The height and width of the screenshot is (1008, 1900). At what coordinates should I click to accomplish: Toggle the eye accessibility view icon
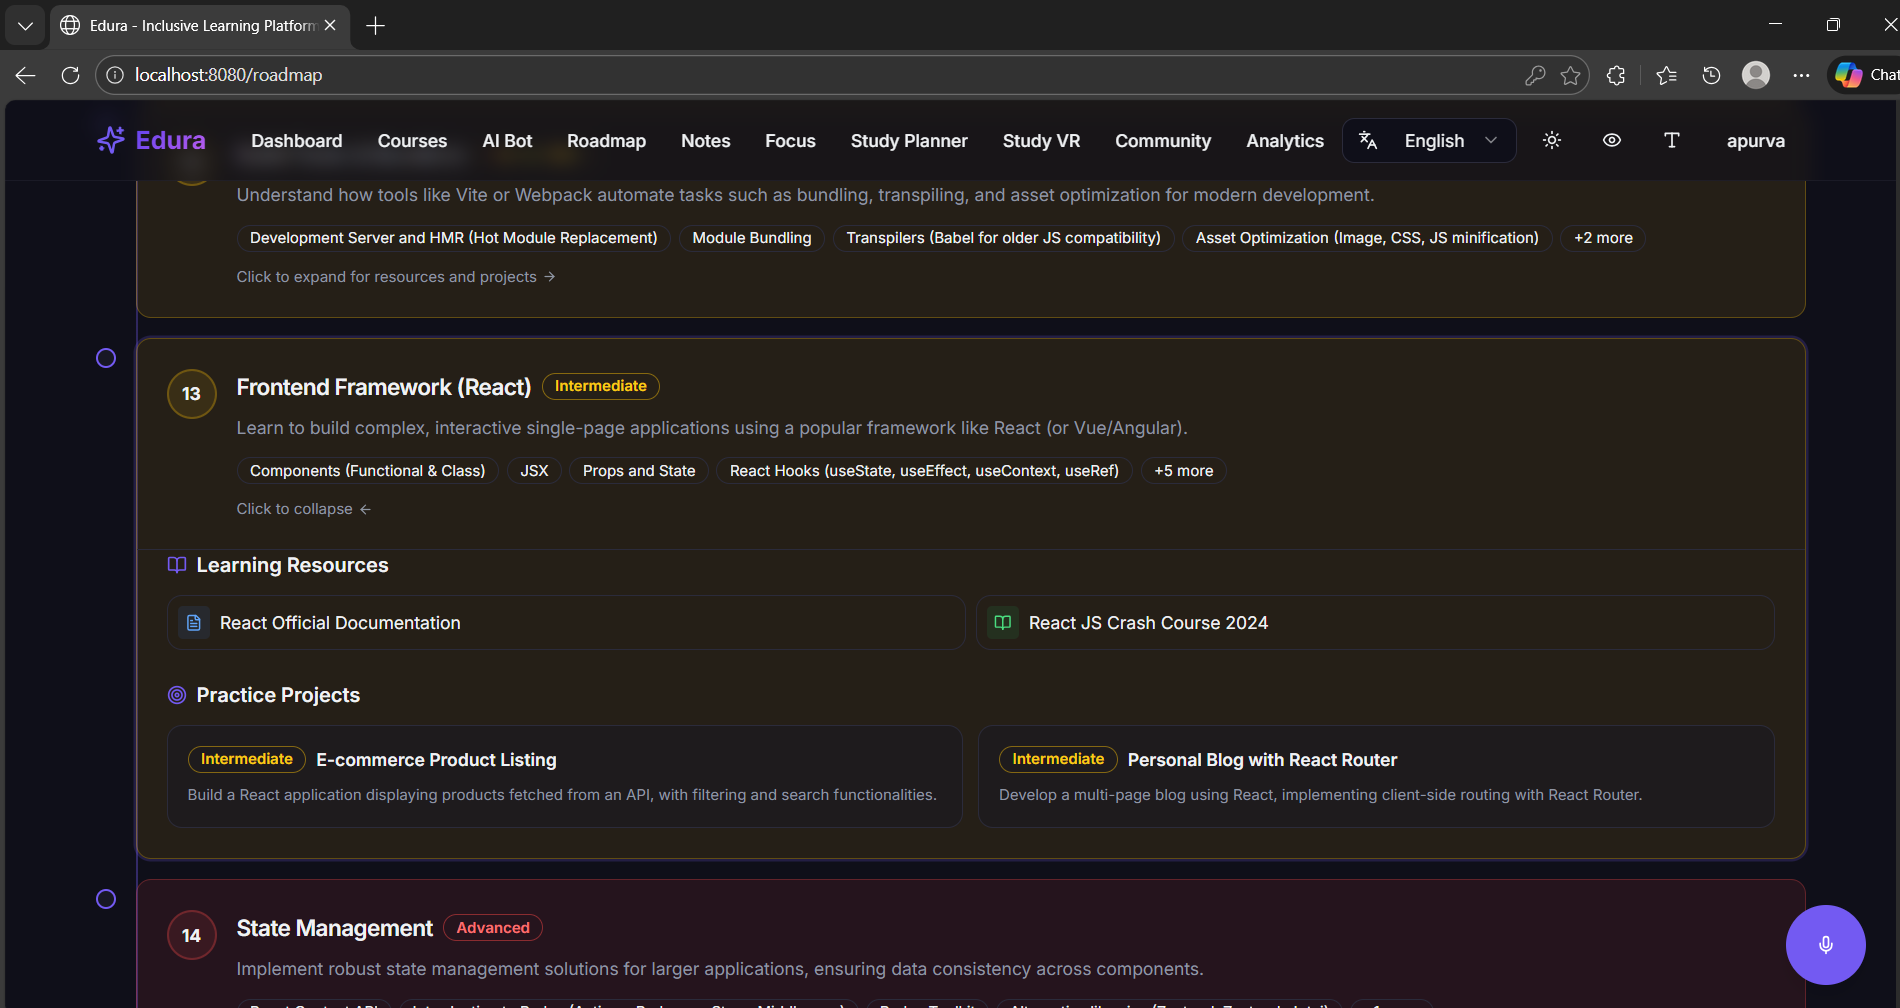1612,140
